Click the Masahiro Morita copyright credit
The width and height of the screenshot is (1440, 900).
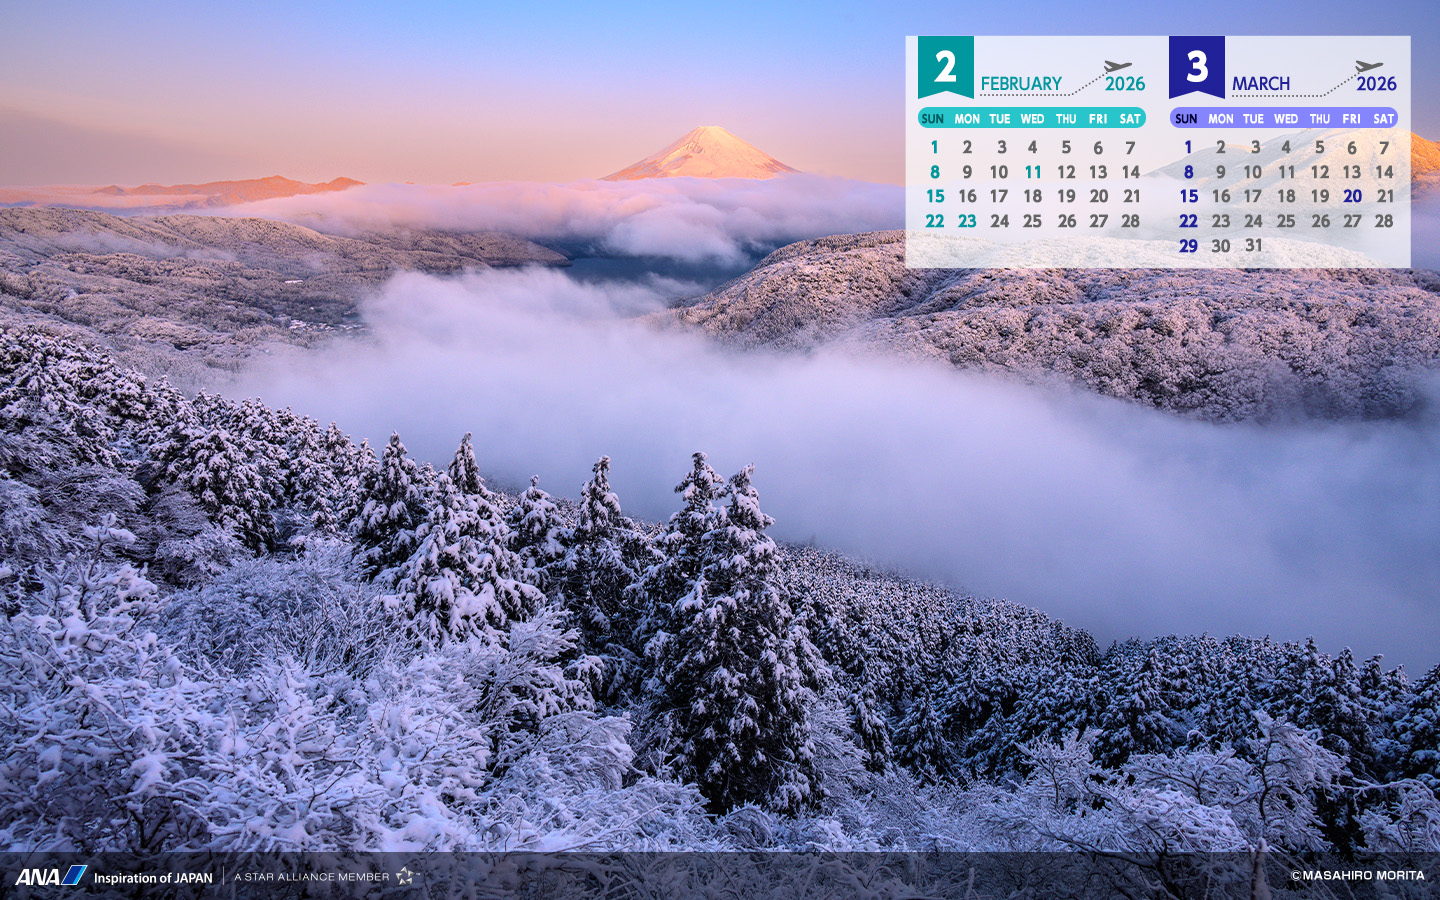click(x=1357, y=875)
